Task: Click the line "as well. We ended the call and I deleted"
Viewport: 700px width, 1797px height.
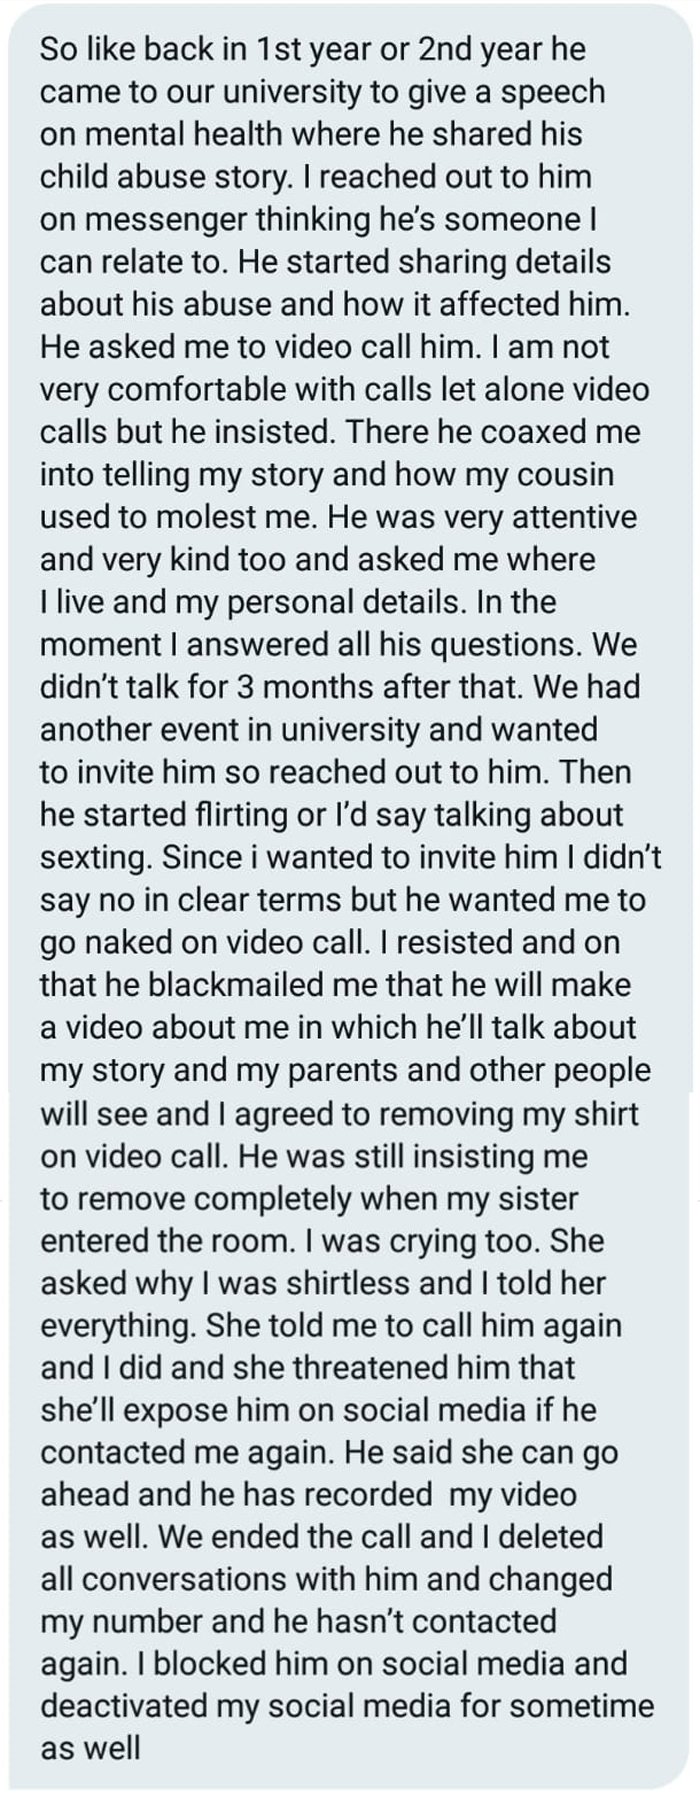Action: (x=321, y=1537)
